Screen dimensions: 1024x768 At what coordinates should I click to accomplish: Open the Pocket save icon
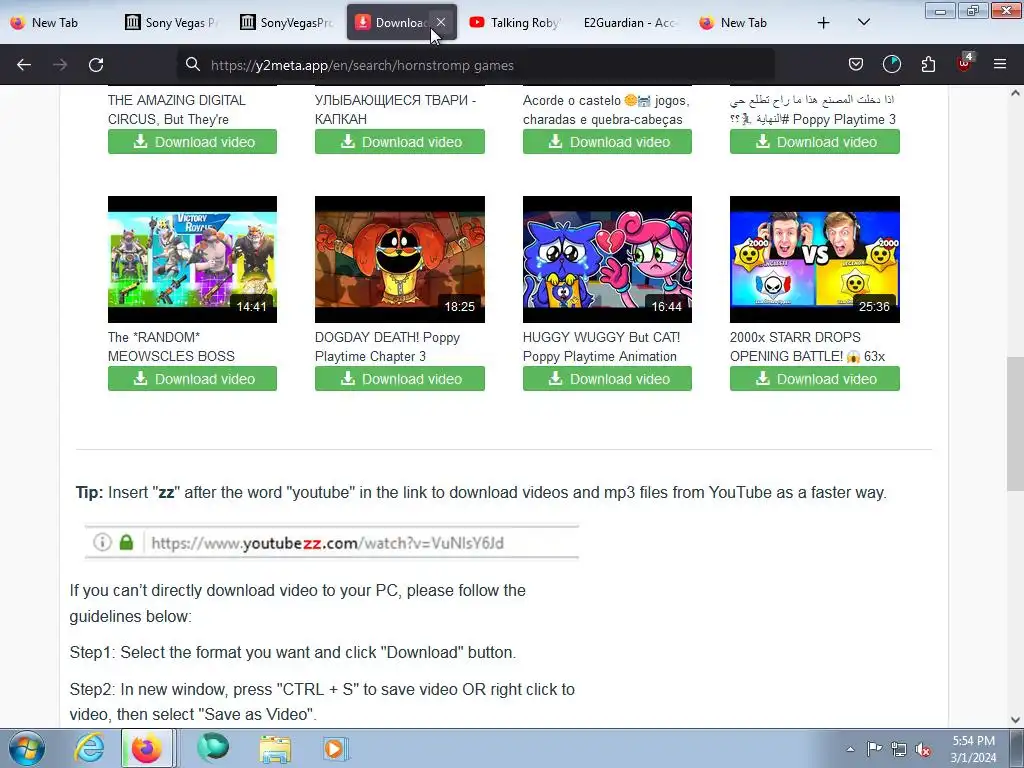pos(856,64)
